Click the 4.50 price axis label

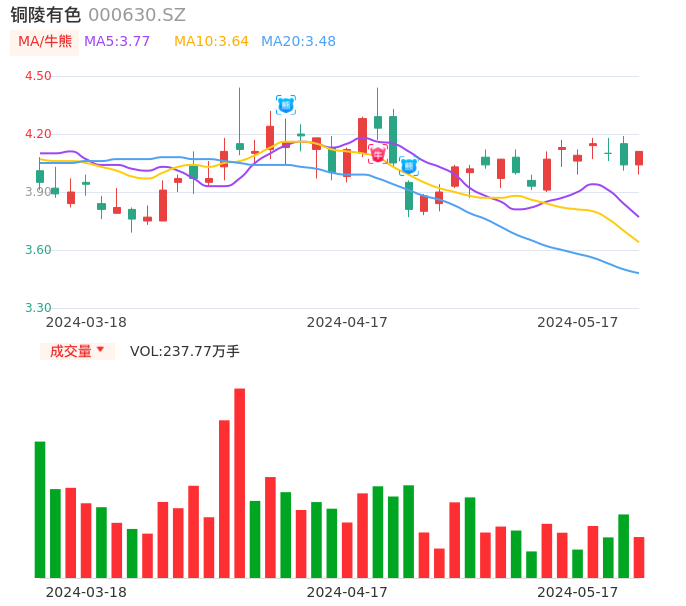coord(38,76)
